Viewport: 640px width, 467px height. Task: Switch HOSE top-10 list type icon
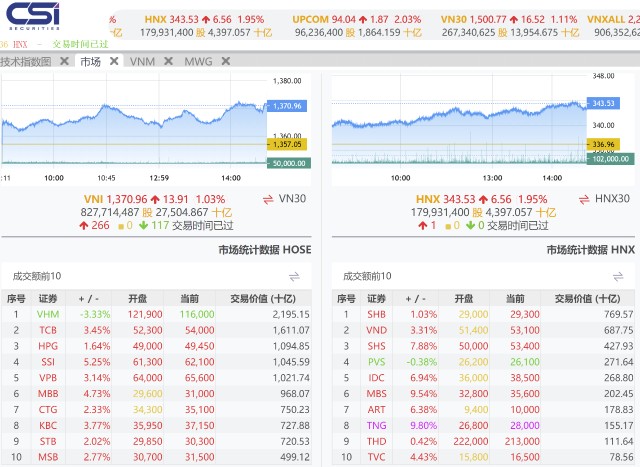[294, 277]
